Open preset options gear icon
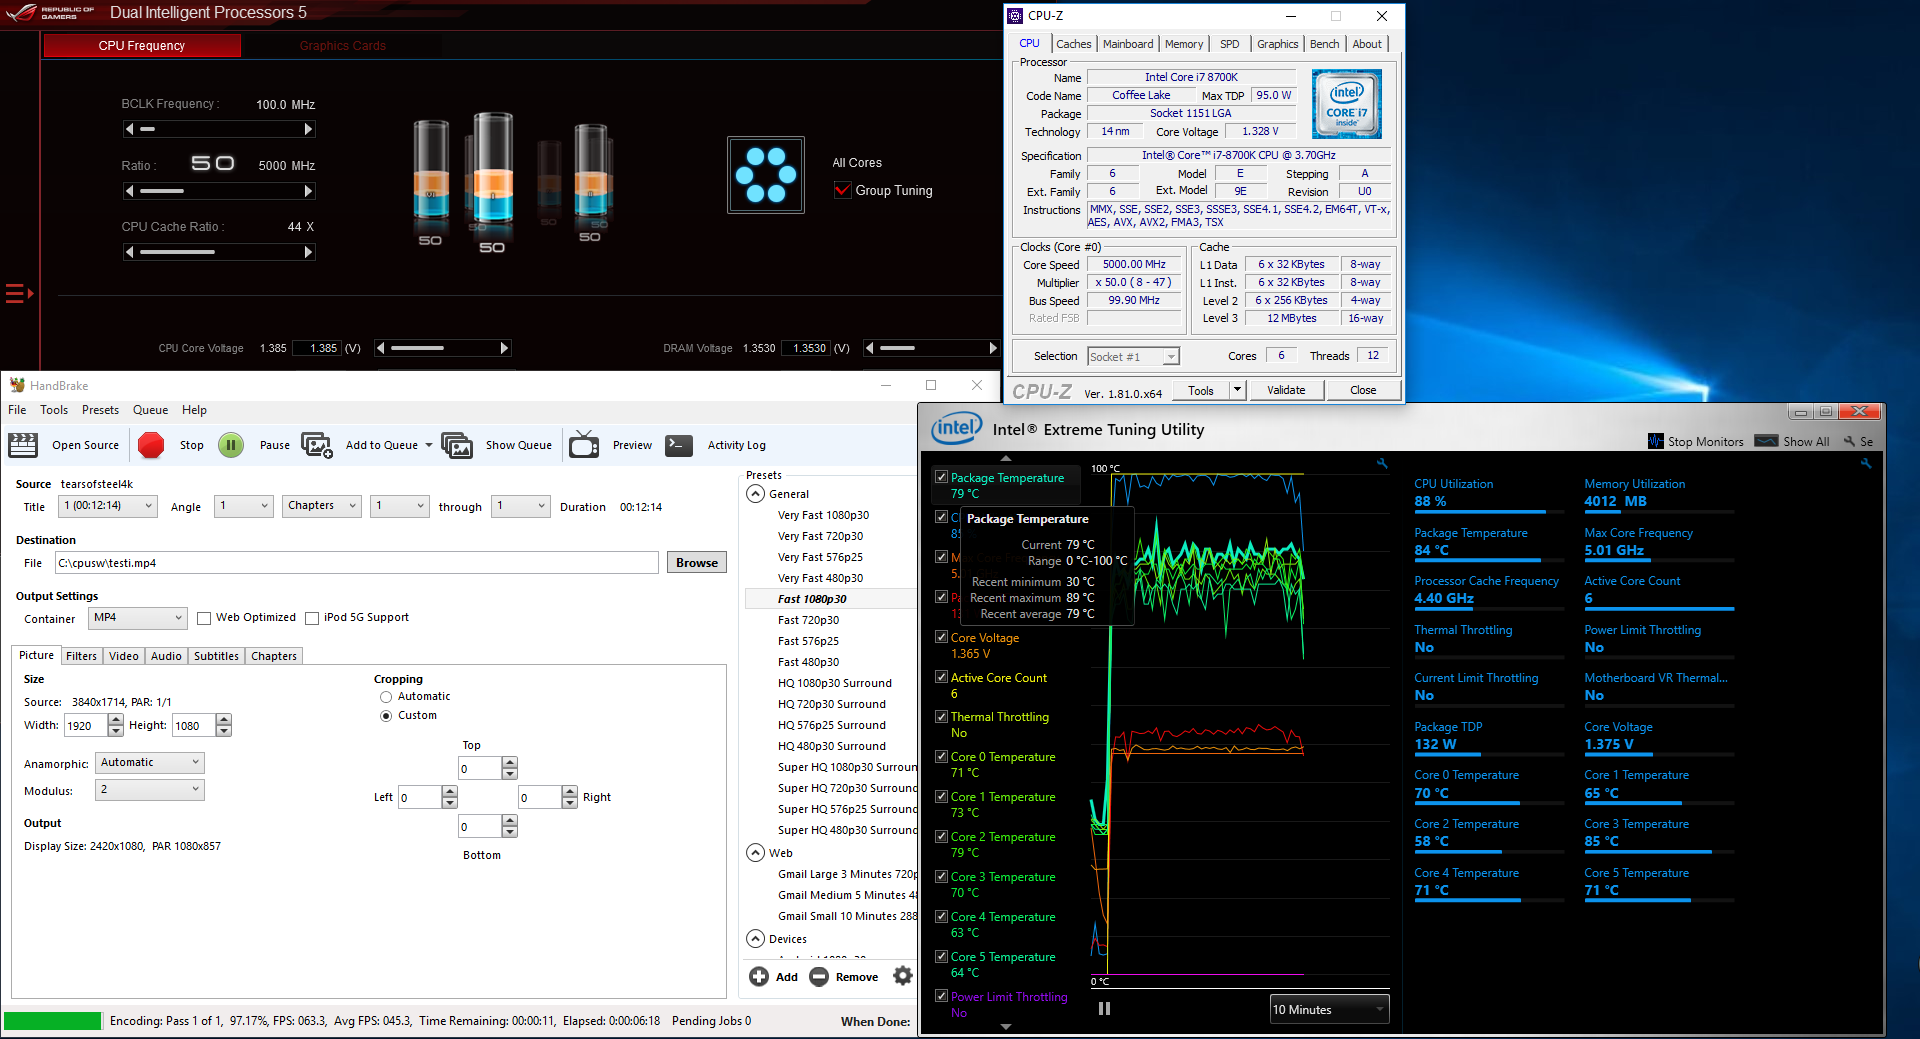1920x1039 pixels. [x=903, y=976]
